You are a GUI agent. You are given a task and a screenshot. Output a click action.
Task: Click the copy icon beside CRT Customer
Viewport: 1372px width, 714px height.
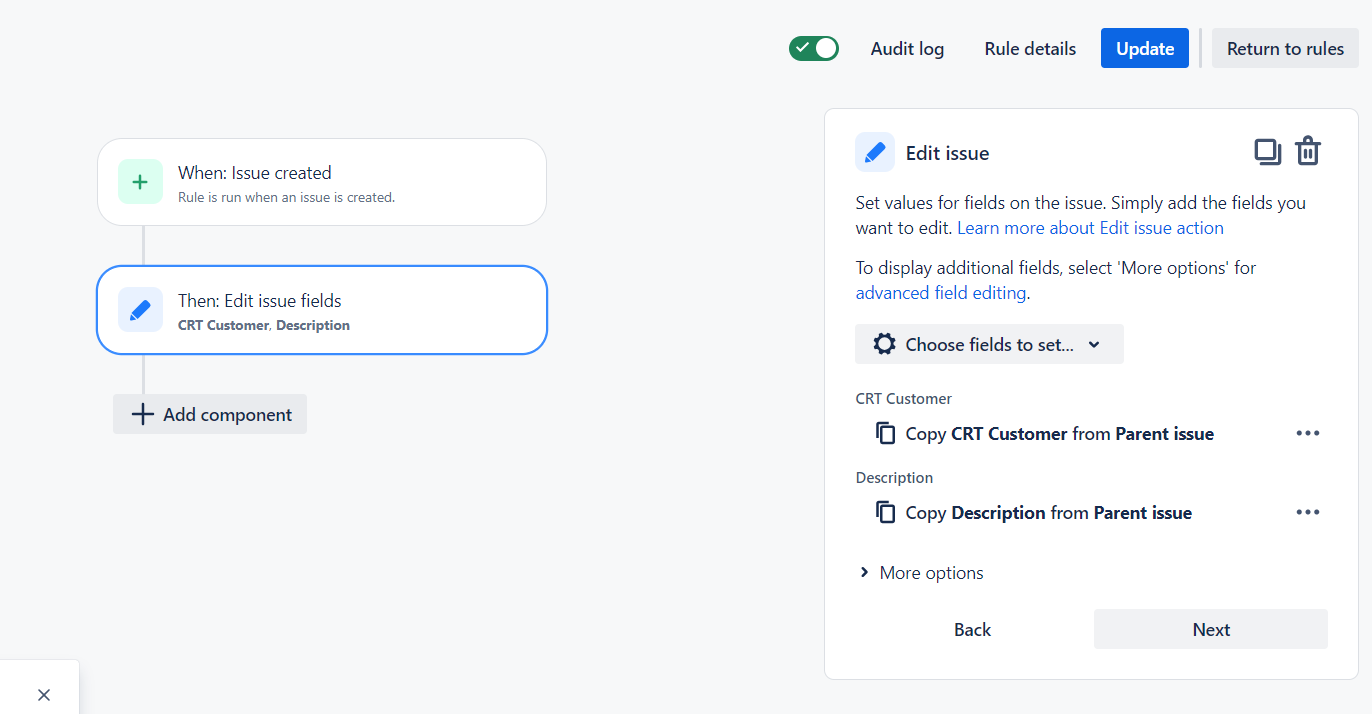click(x=885, y=433)
